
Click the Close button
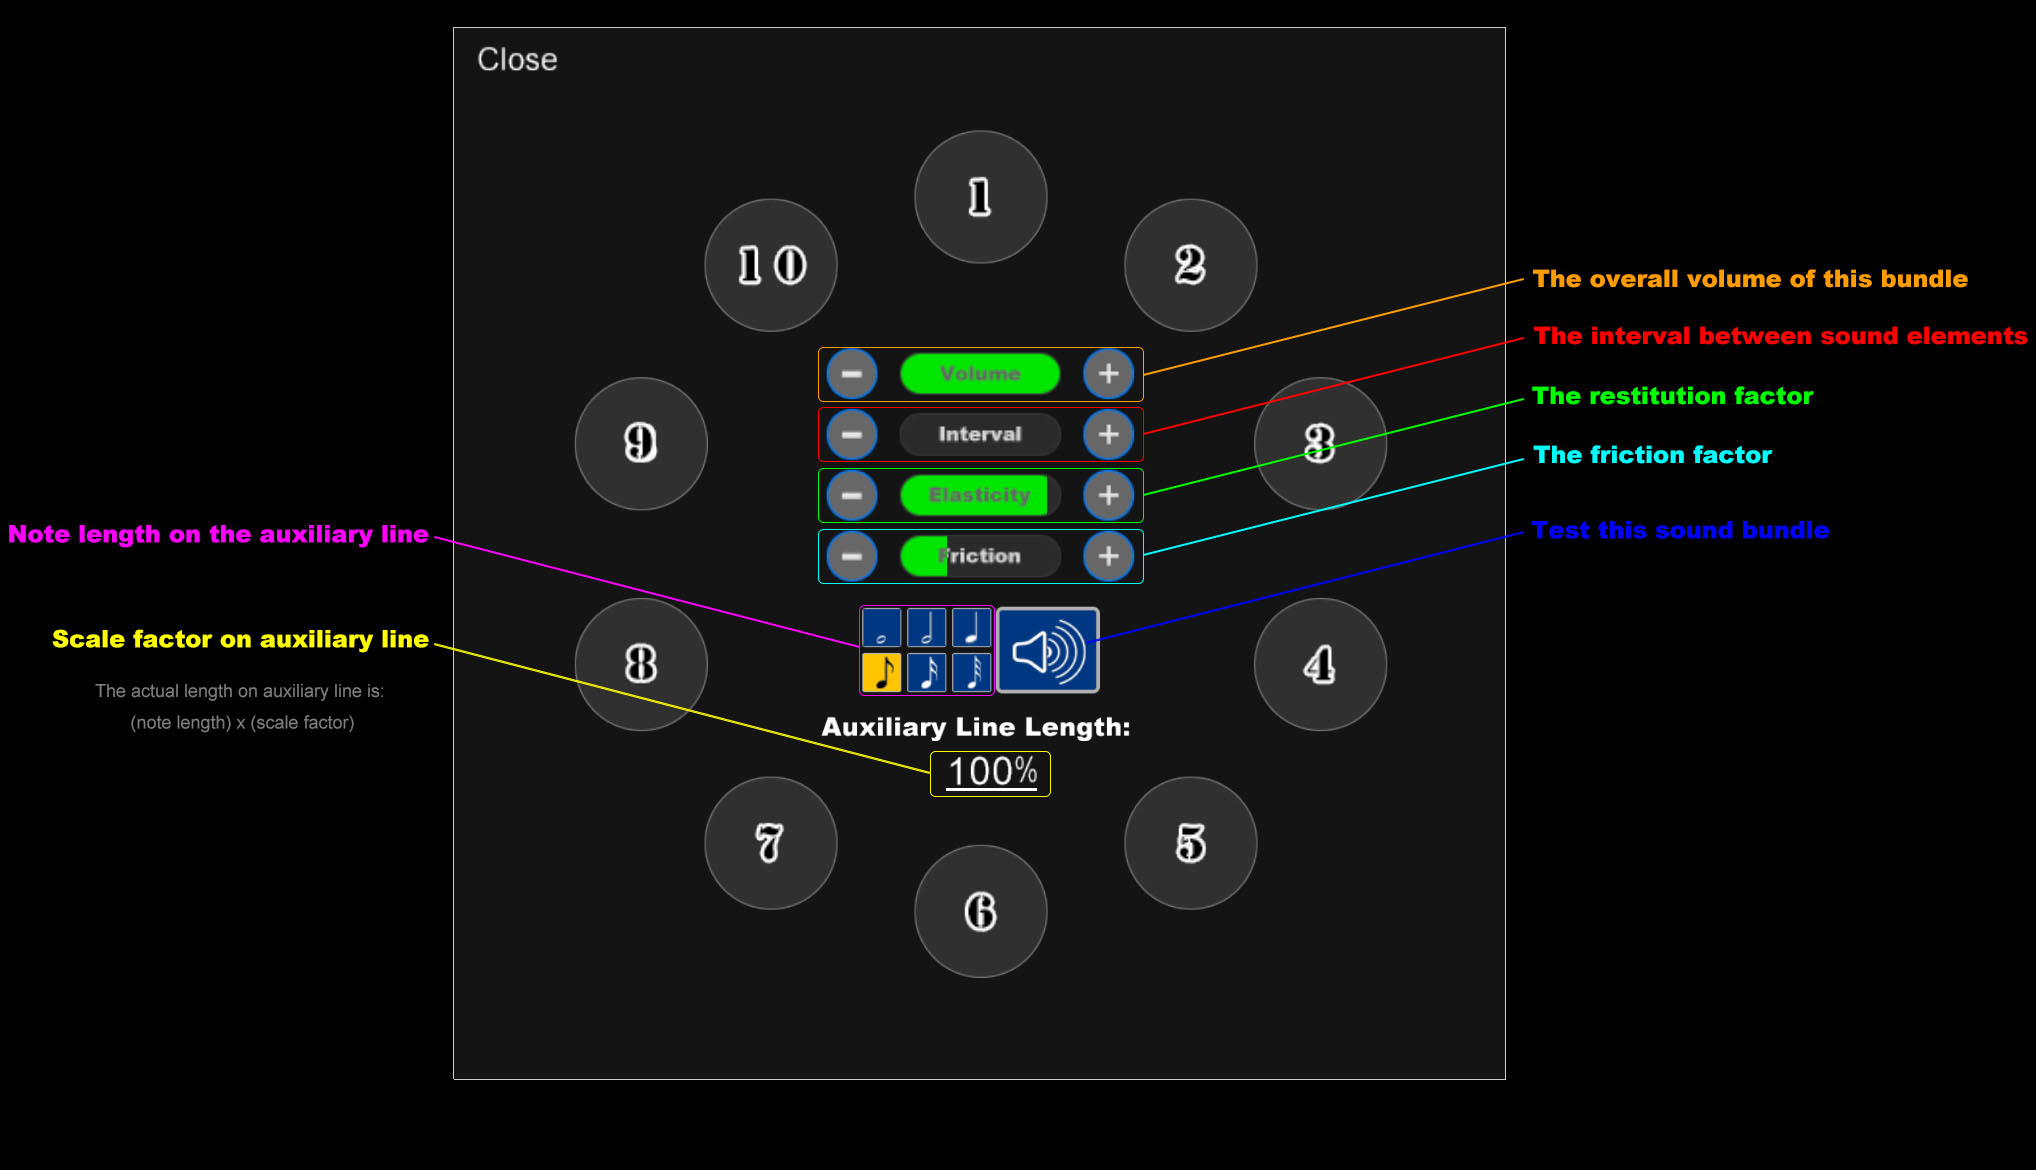click(517, 60)
